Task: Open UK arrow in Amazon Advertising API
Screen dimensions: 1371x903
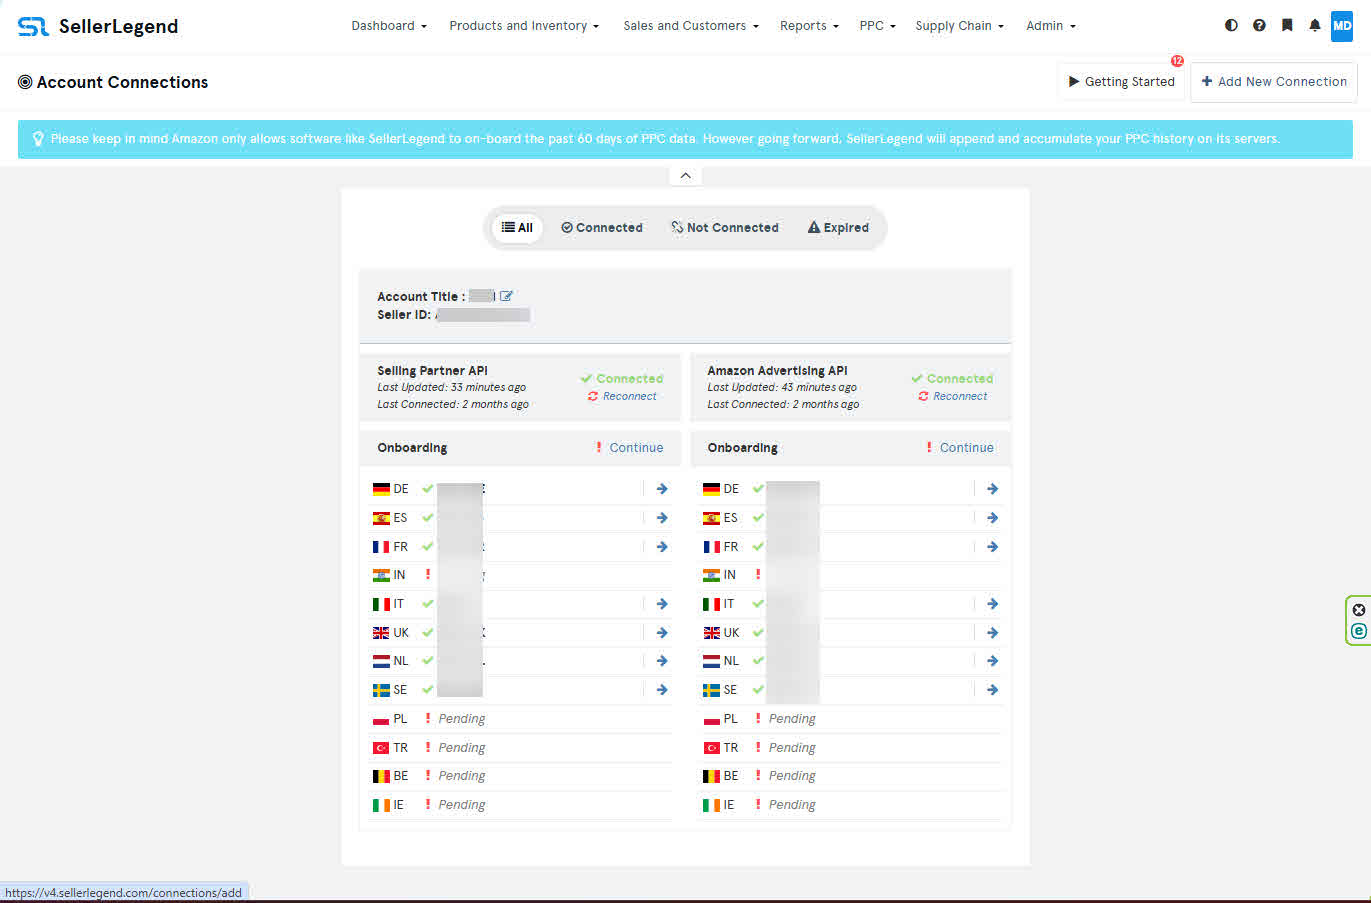Action: coord(992,633)
